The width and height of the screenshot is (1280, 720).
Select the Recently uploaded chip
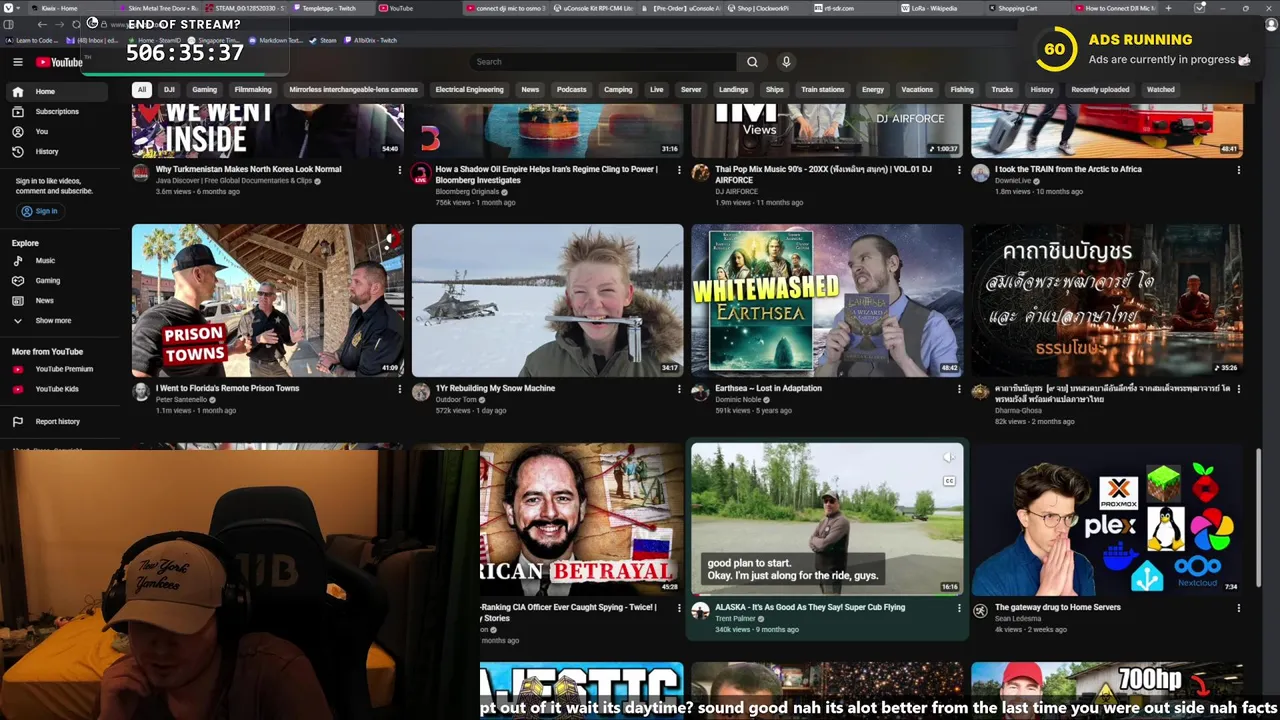[1100, 90]
